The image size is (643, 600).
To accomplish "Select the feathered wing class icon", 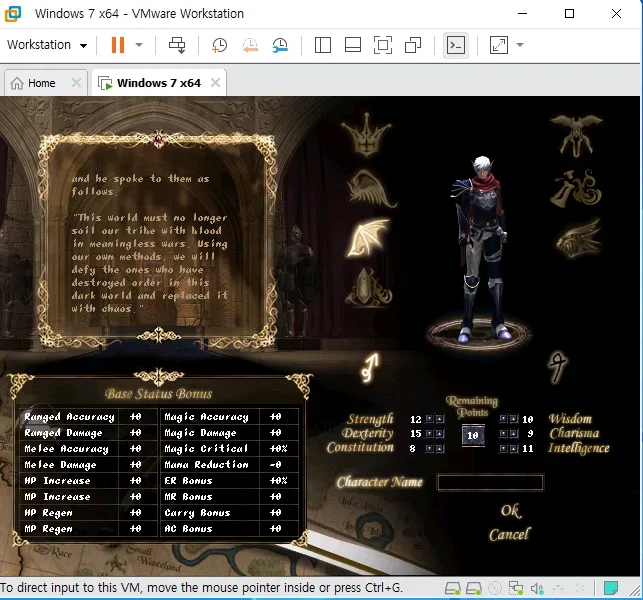I will (370, 189).
